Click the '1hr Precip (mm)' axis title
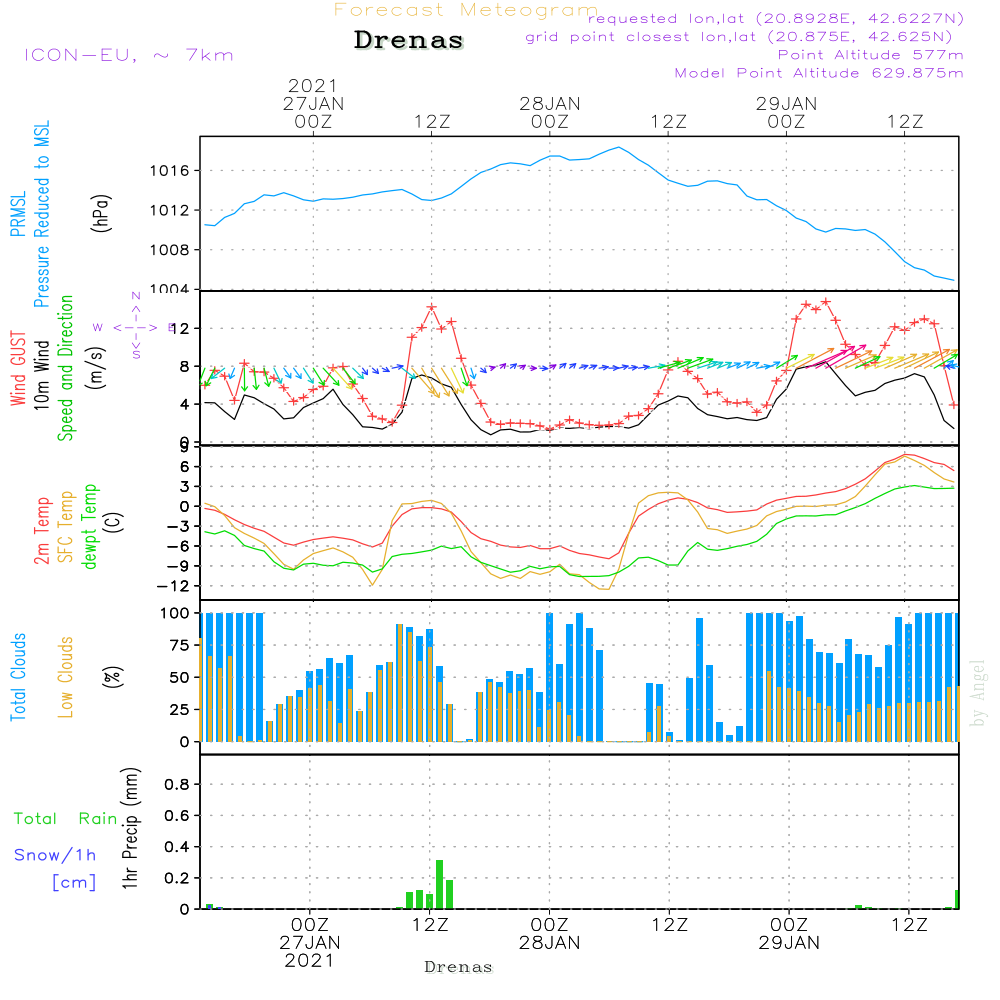 [130, 828]
